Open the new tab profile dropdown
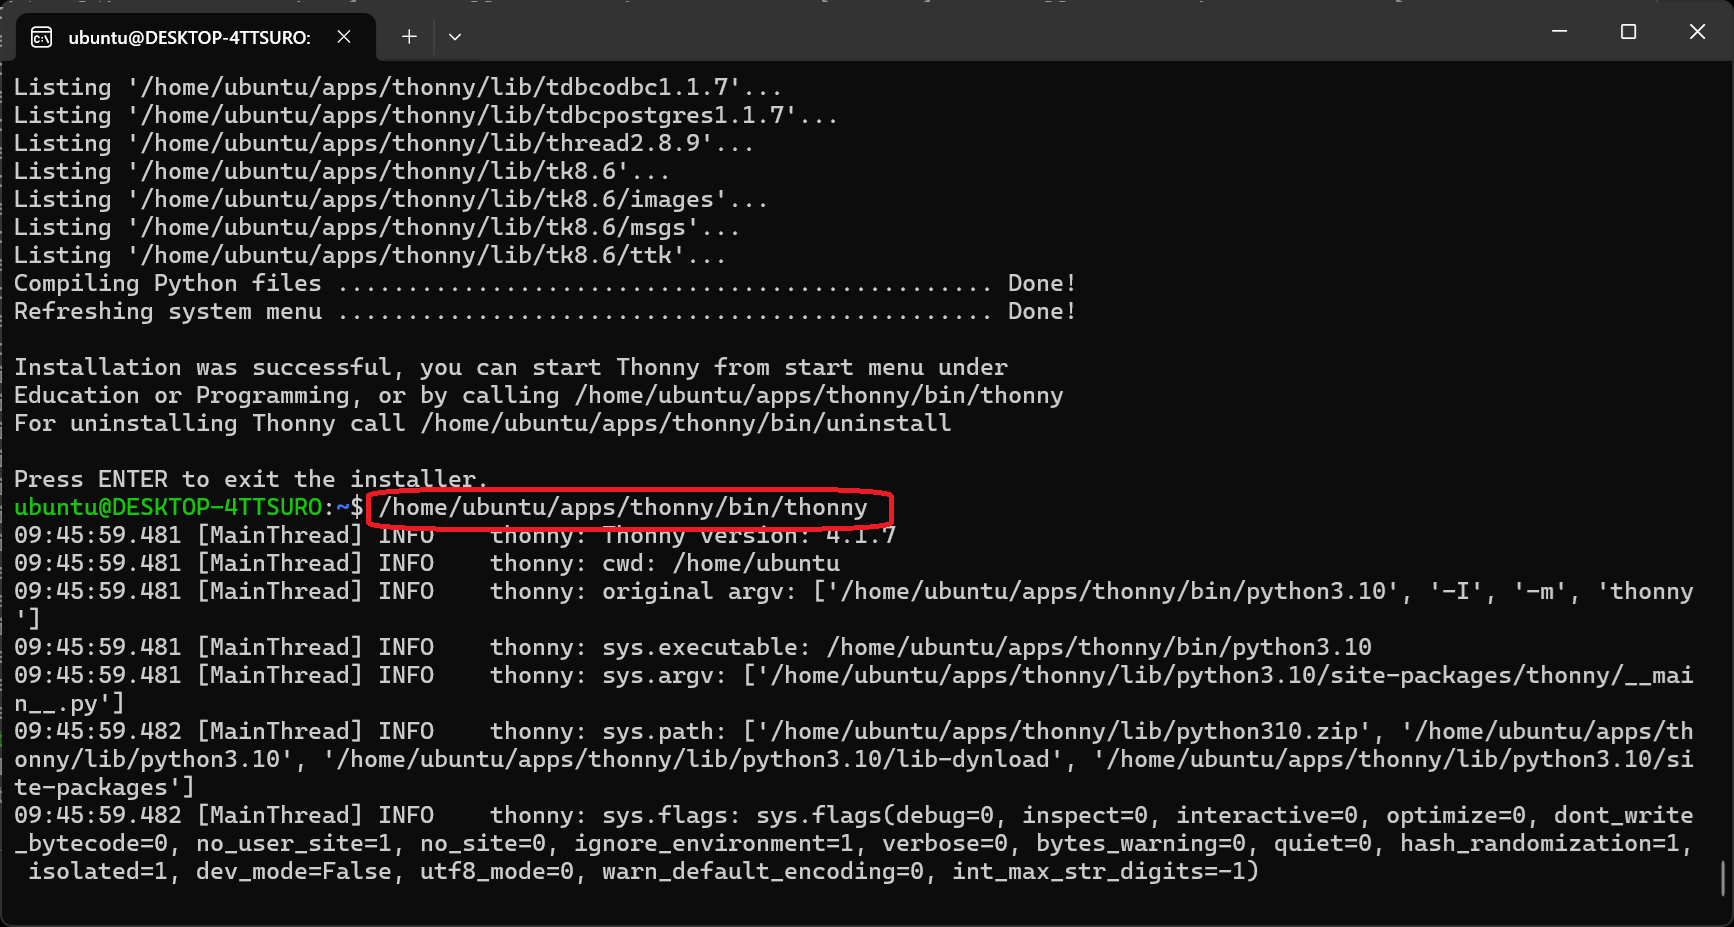 point(455,37)
